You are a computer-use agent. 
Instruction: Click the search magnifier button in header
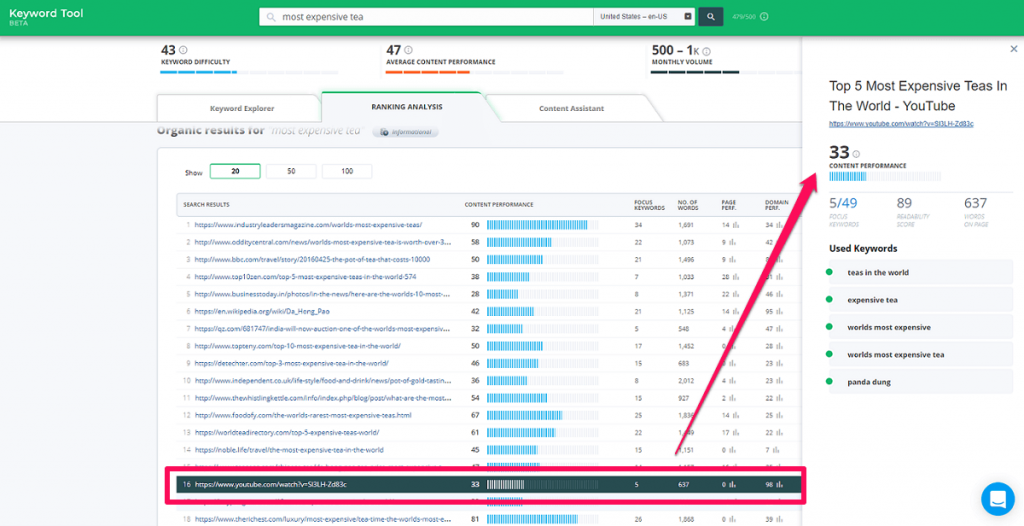[711, 16]
